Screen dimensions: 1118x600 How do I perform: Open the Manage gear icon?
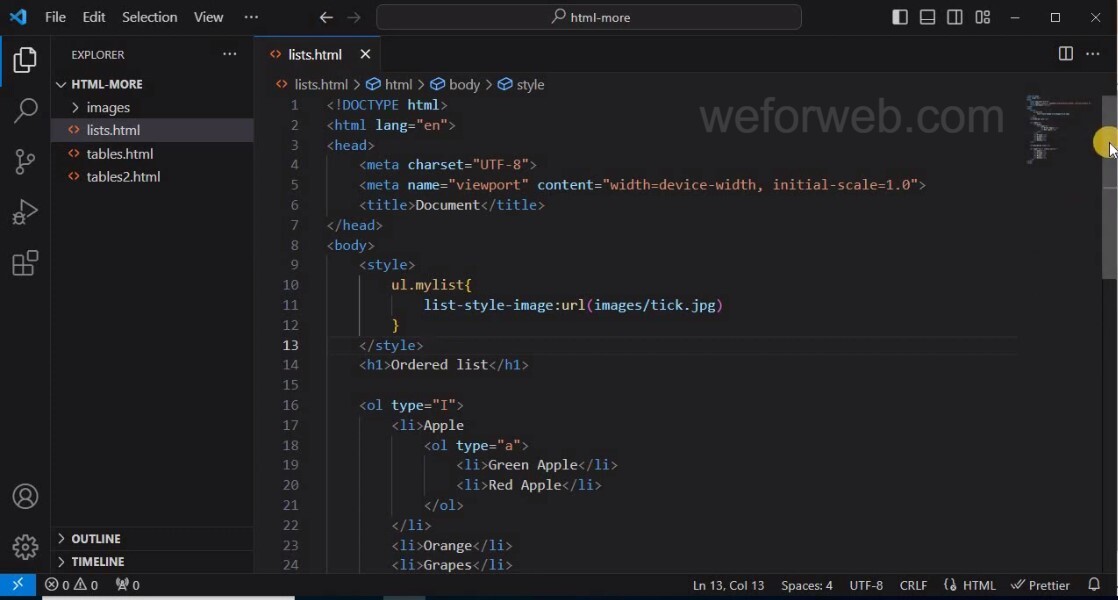click(25, 547)
